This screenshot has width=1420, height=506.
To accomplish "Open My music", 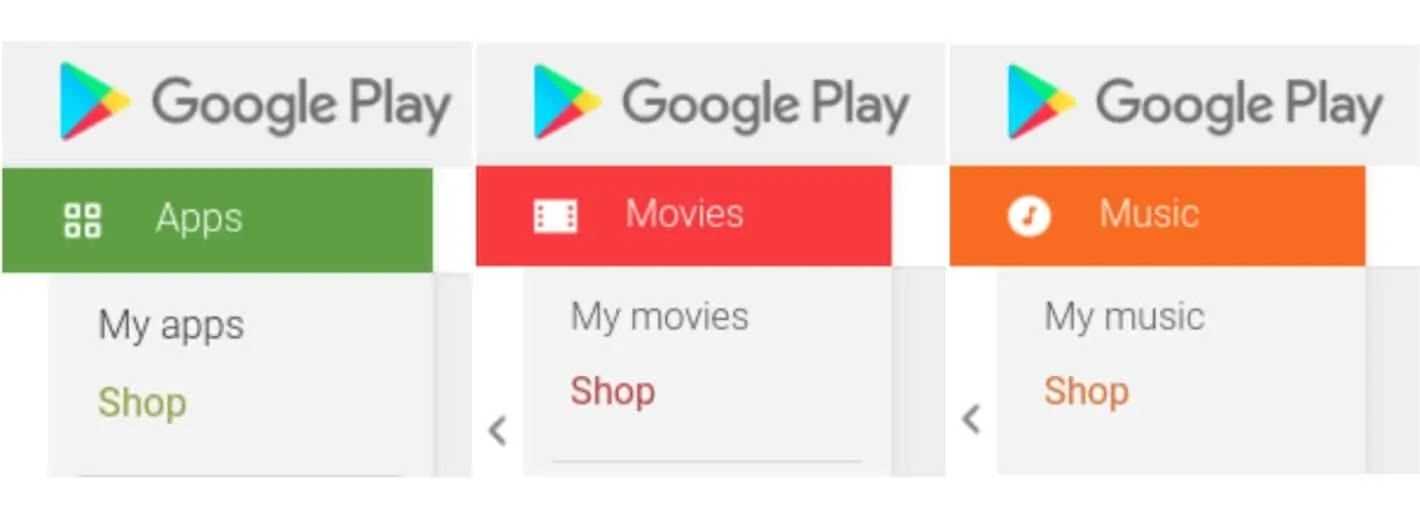I will (1124, 317).
